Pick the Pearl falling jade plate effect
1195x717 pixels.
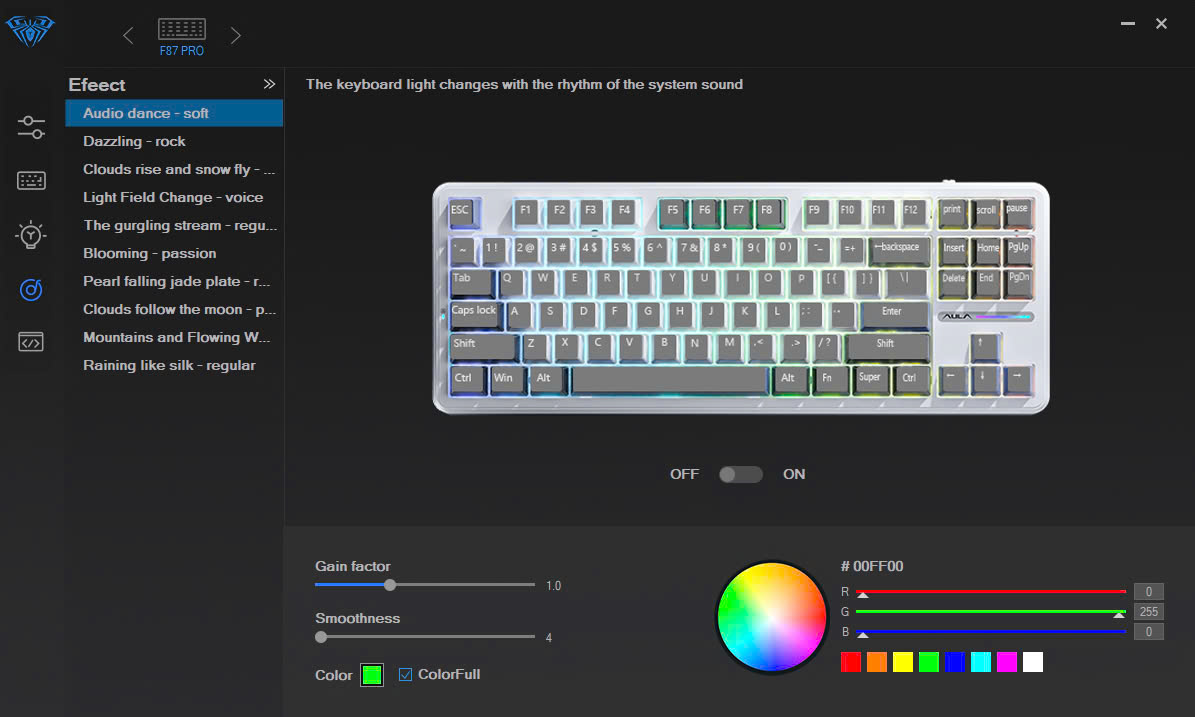(174, 281)
